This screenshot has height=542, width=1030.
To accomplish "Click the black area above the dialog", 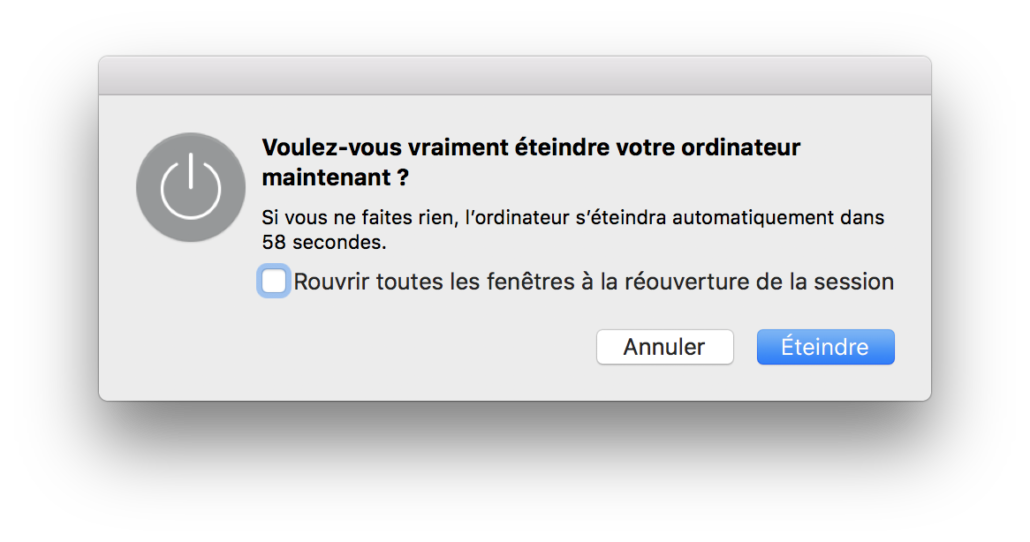I will [514, 26].
